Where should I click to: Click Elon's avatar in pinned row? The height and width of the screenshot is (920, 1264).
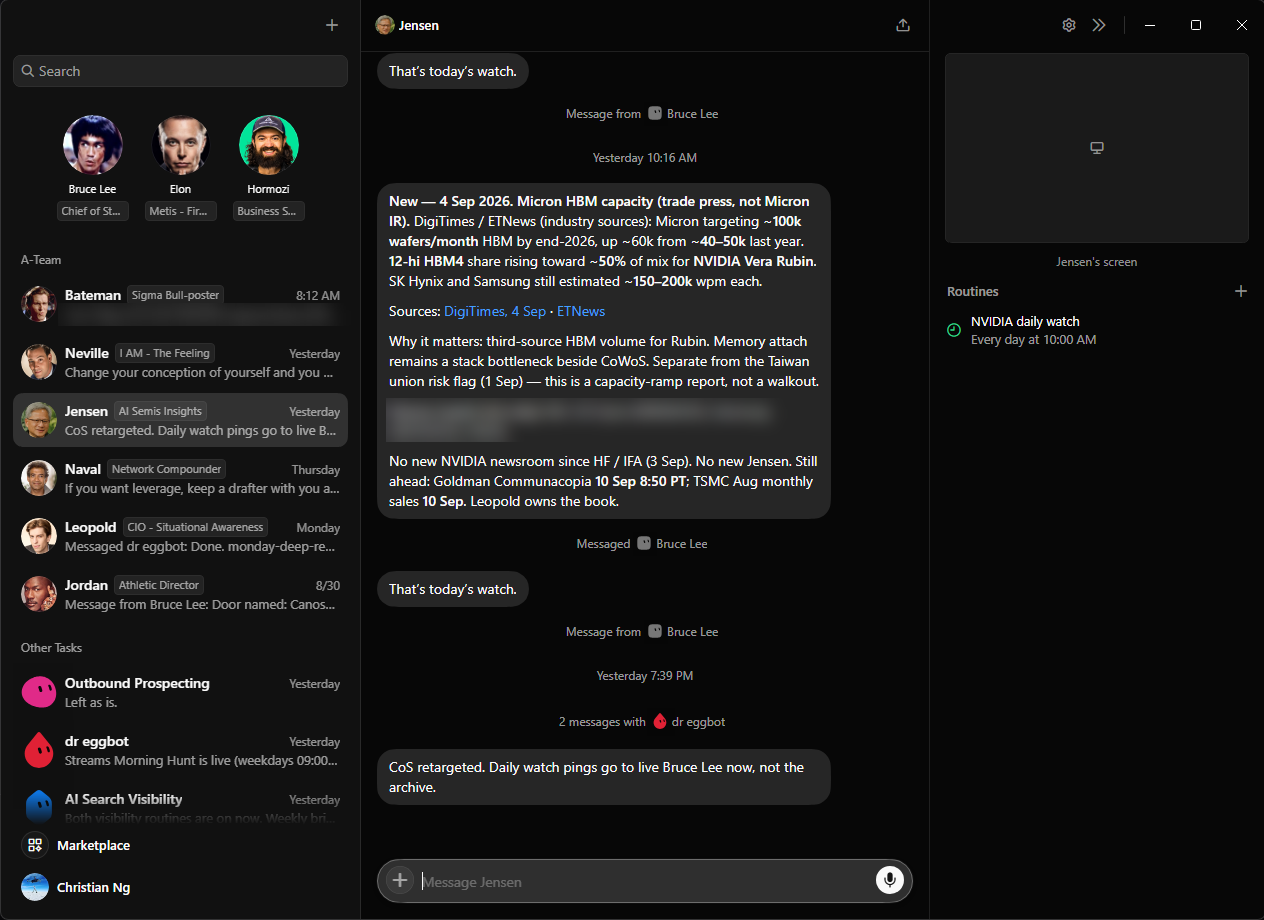point(180,145)
